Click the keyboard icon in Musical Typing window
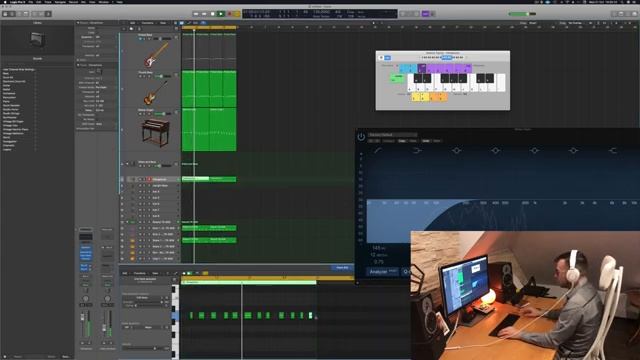The image size is (640, 360). [381, 58]
